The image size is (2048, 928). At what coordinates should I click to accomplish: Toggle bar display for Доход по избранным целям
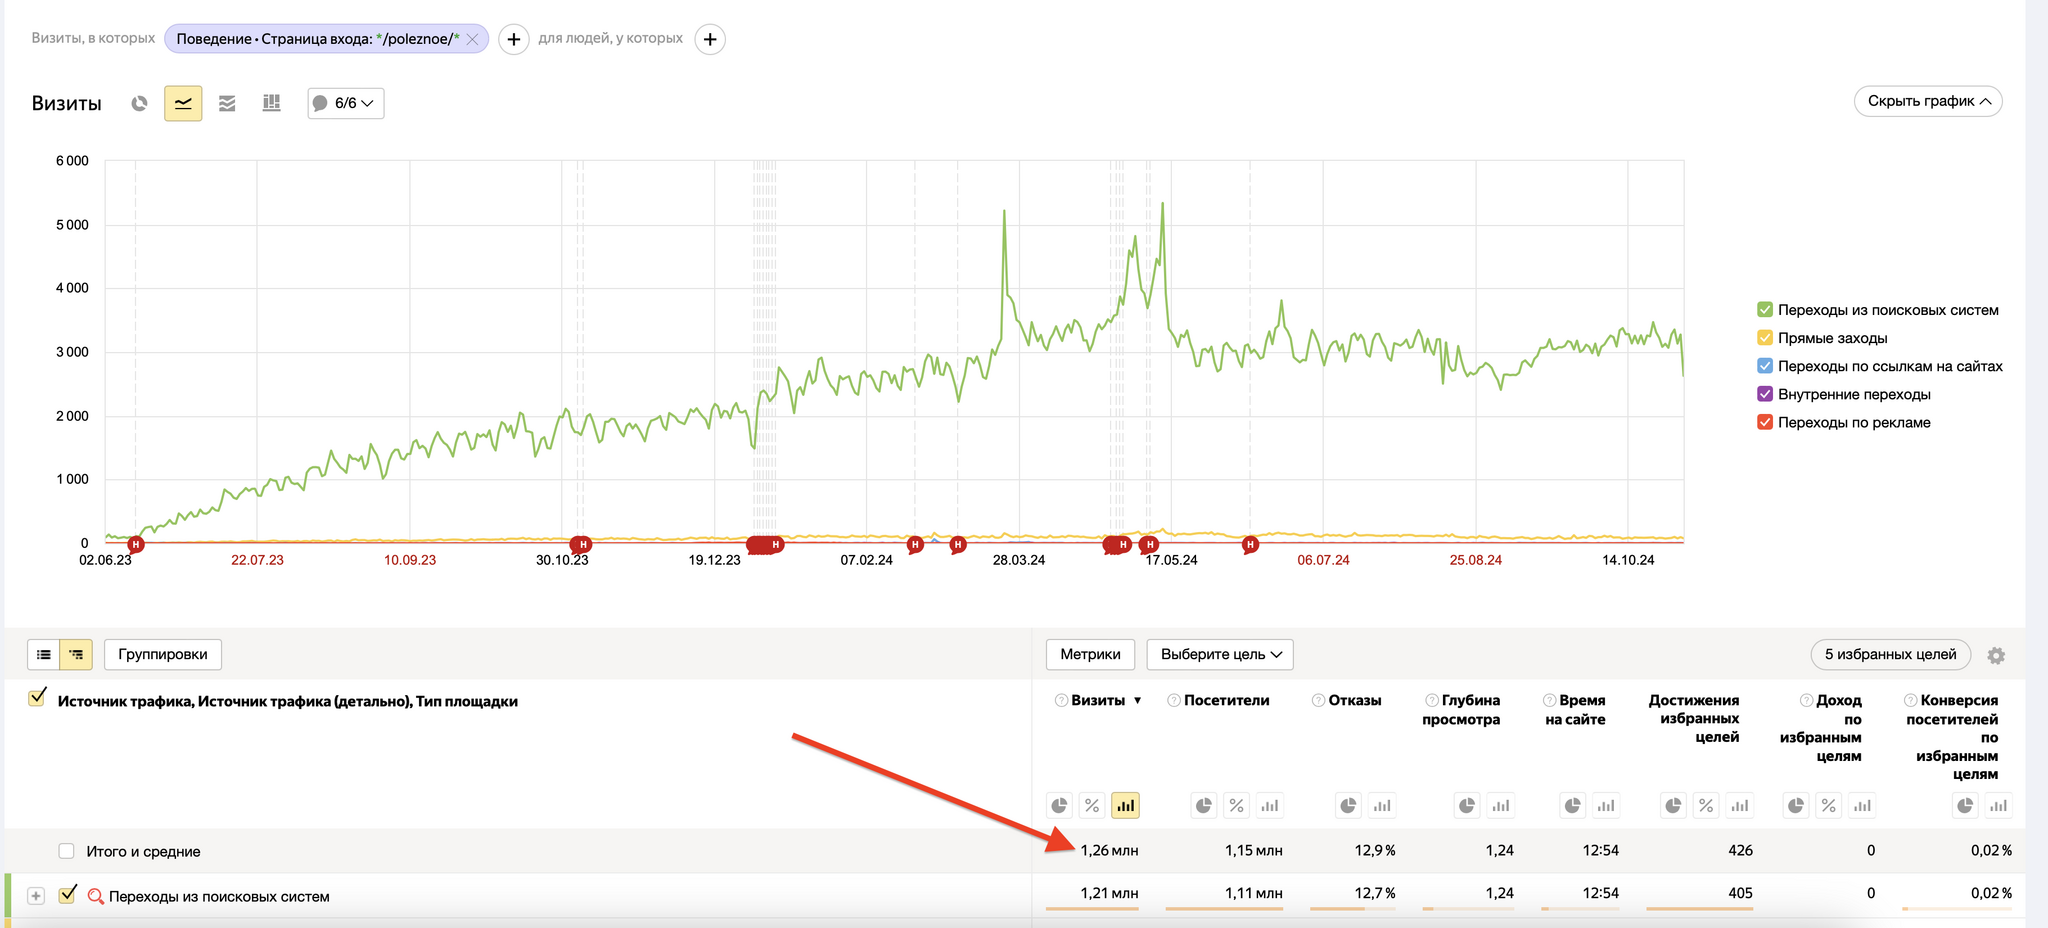coord(1862,805)
